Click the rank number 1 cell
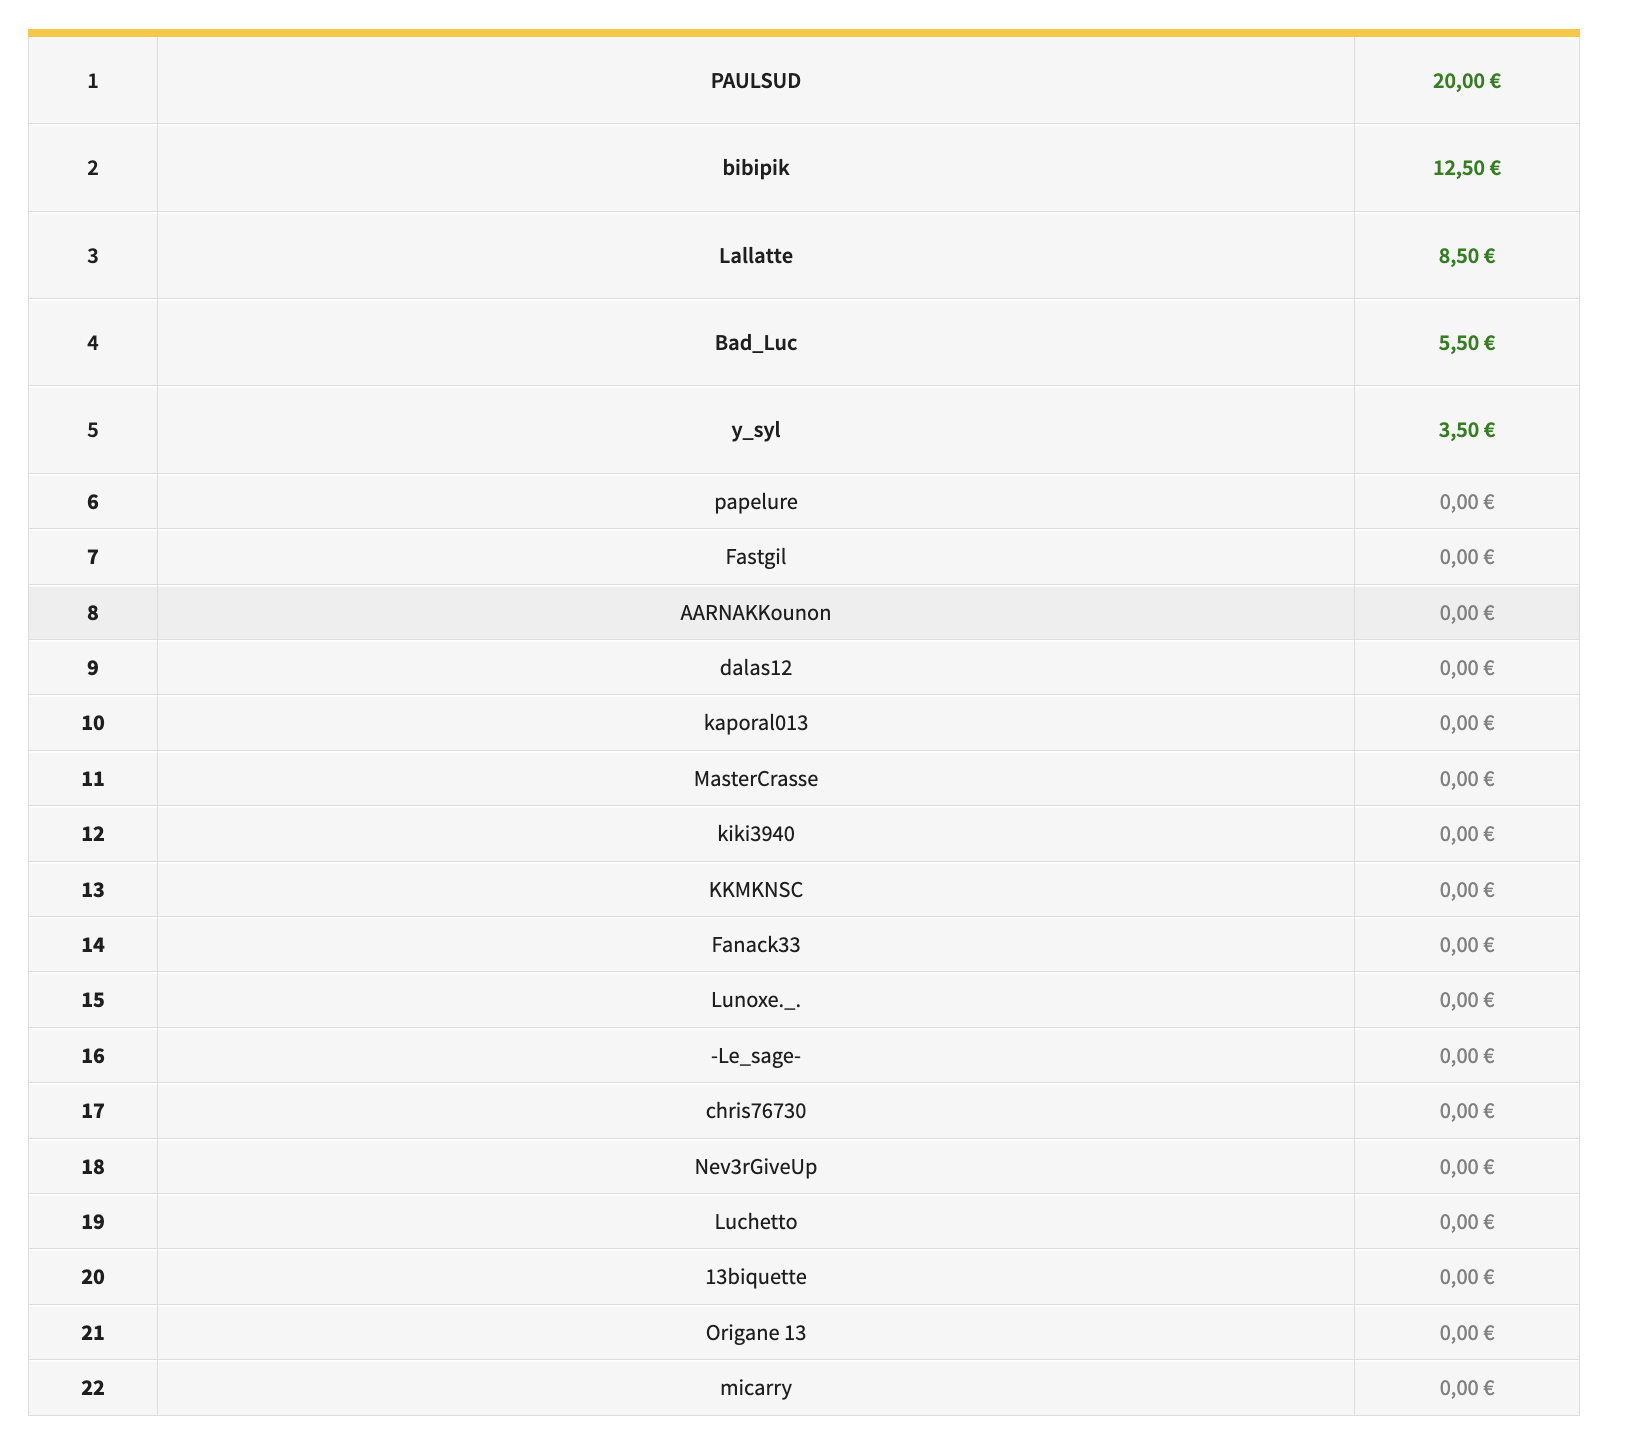 (93, 81)
